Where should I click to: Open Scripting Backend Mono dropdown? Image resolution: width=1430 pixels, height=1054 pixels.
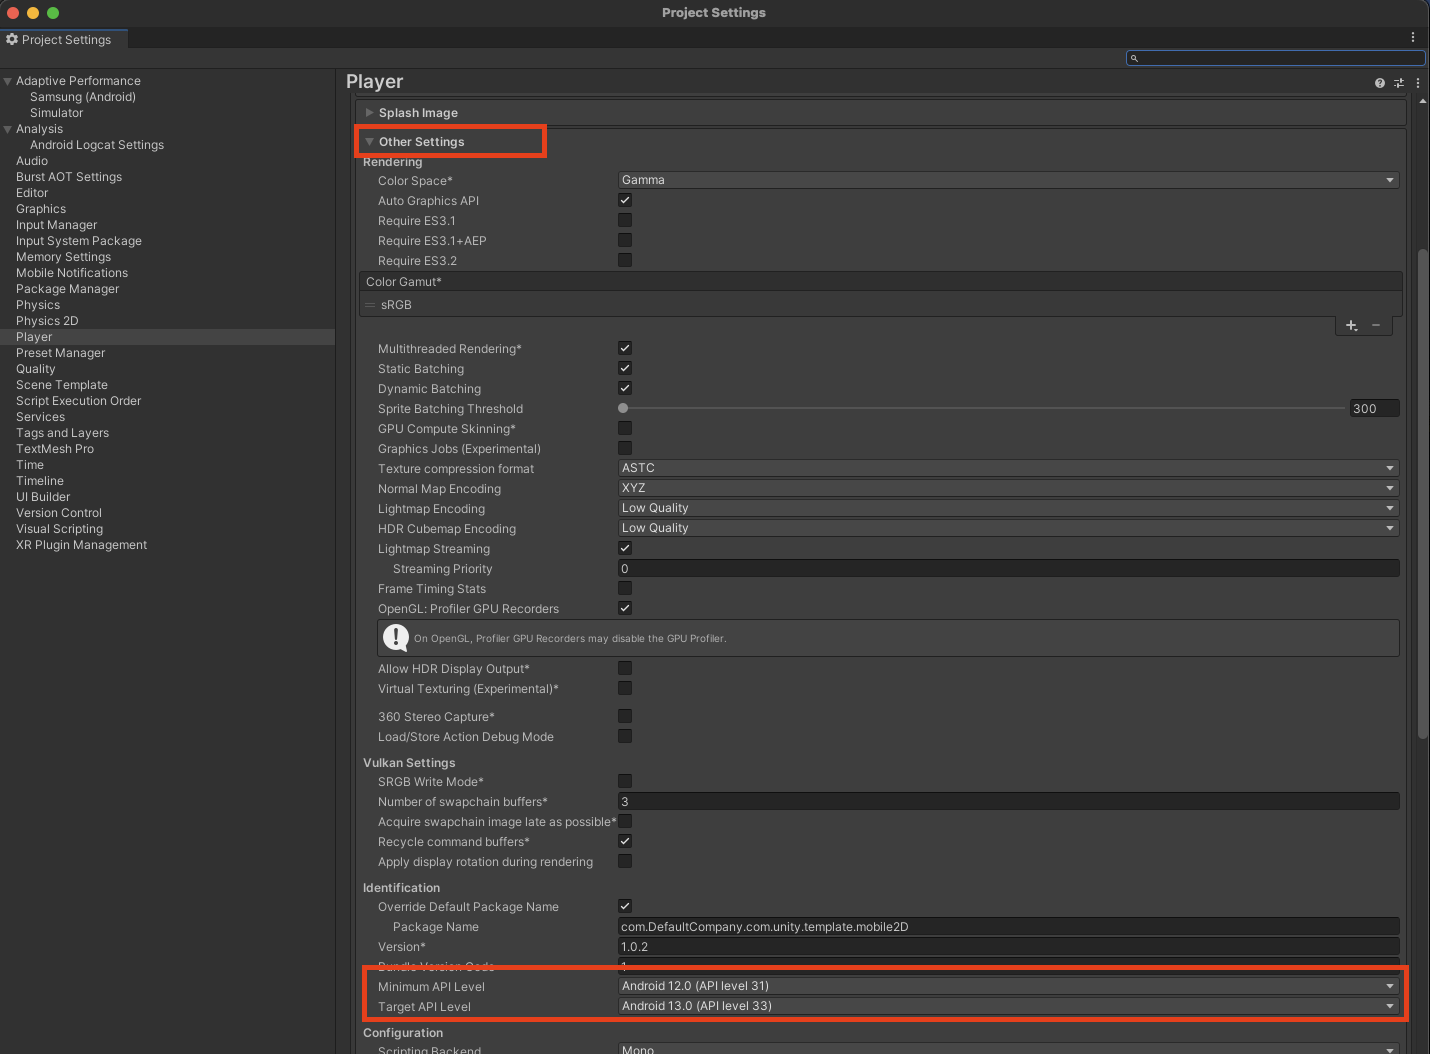[1008, 1049]
